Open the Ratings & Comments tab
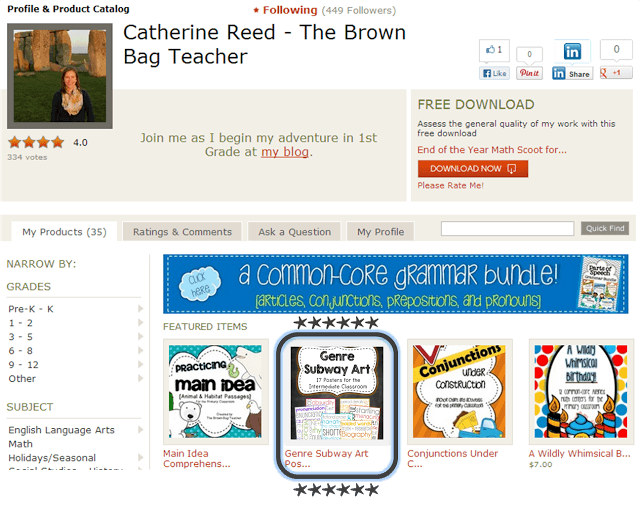The height and width of the screenshot is (513, 640). click(182, 232)
